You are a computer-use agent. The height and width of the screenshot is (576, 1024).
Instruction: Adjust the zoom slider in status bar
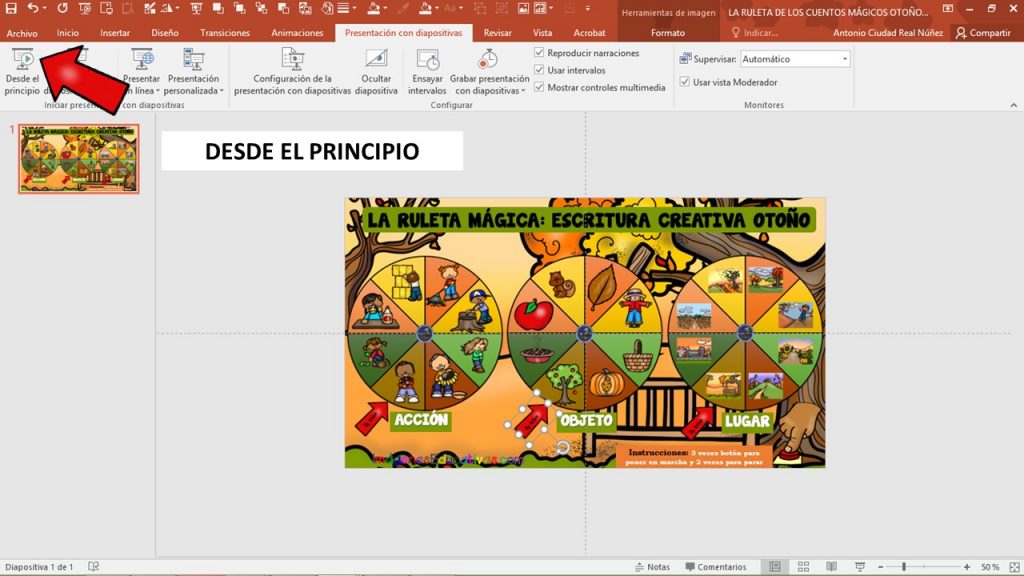click(904, 567)
